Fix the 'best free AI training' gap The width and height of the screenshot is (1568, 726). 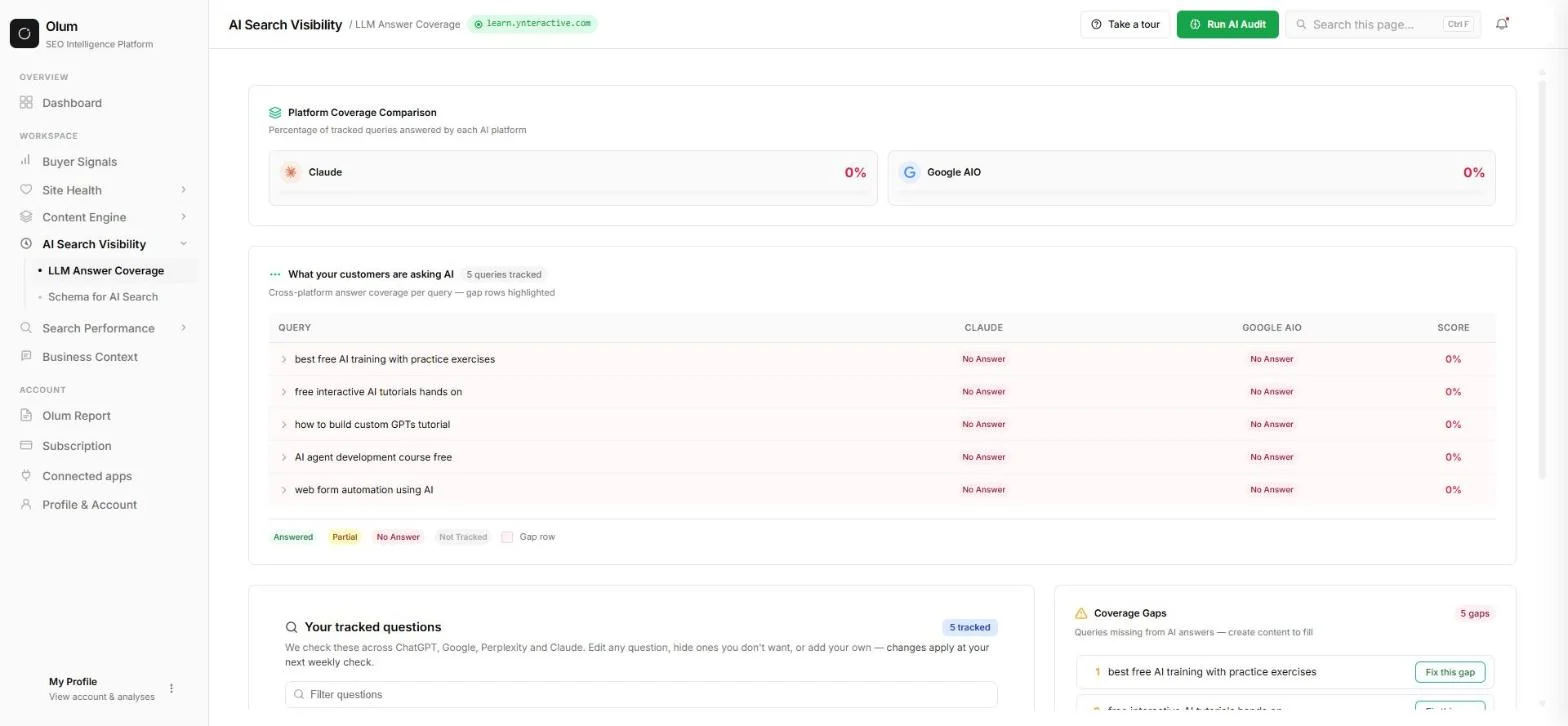coord(1450,672)
